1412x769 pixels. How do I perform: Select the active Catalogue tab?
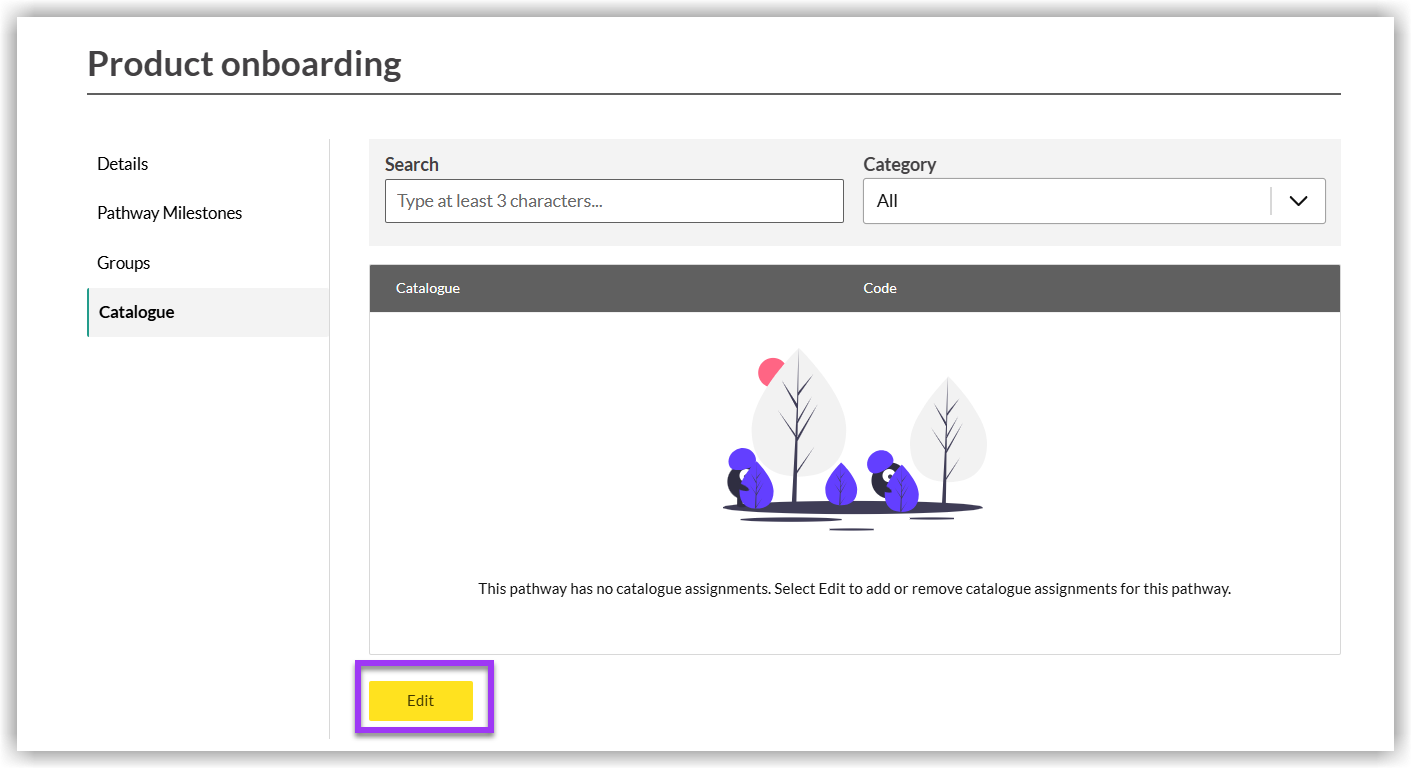136,311
